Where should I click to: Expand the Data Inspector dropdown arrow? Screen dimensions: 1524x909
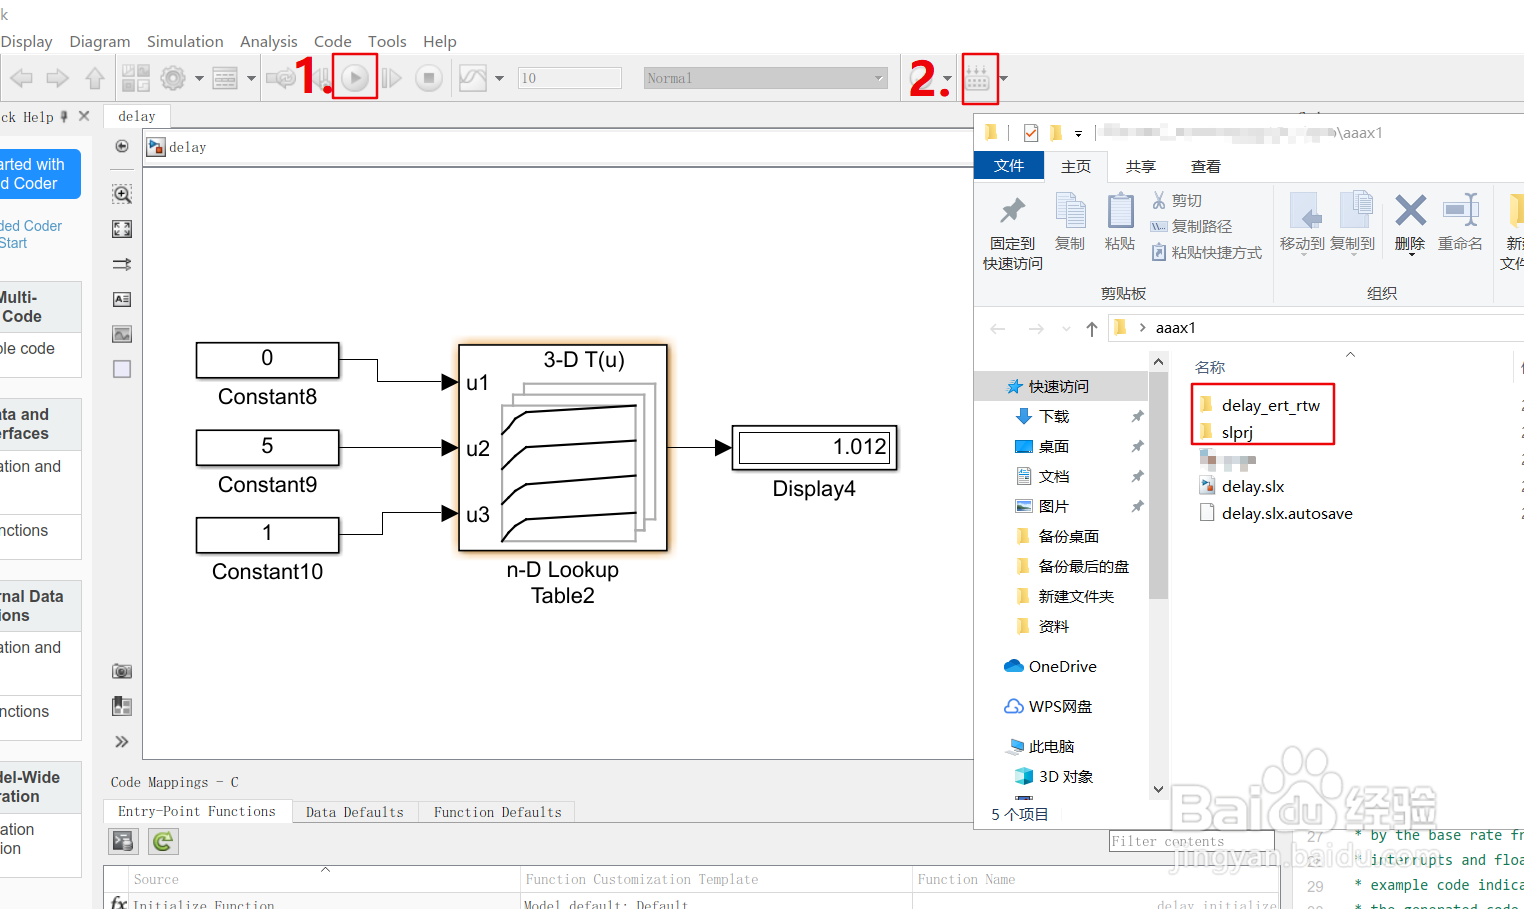pyautogui.click(x=499, y=78)
